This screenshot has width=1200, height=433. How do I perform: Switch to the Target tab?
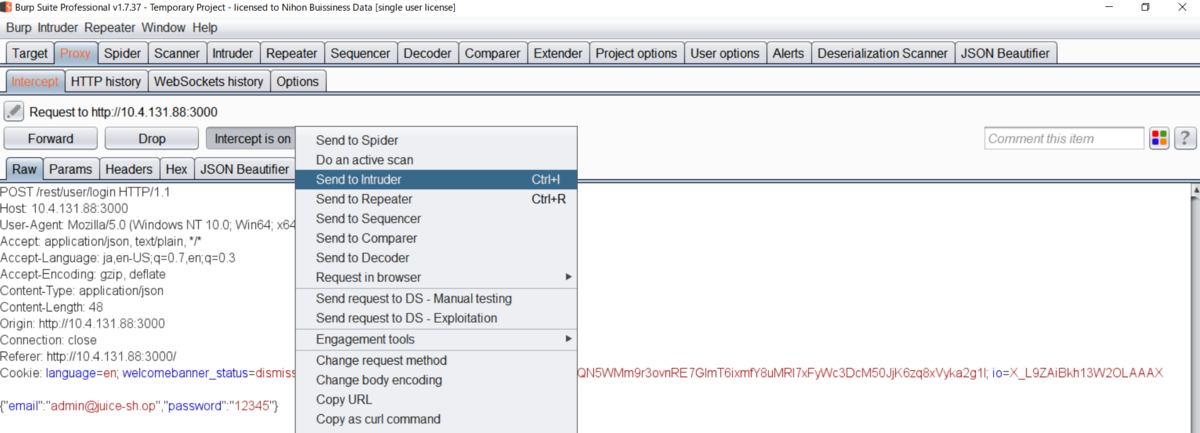pos(30,53)
